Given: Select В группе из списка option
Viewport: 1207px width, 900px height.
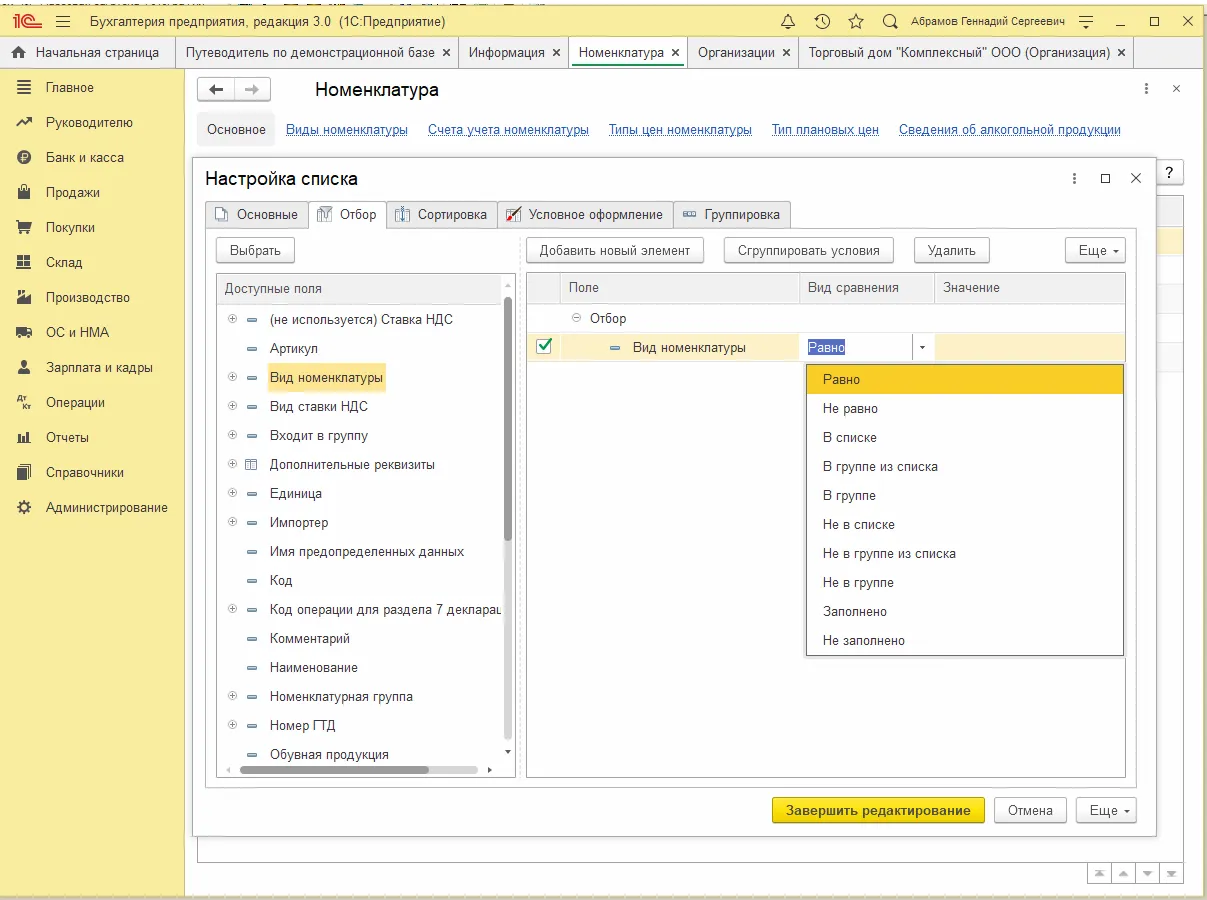Looking at the screenshot, I should click(x=880, y=466).
